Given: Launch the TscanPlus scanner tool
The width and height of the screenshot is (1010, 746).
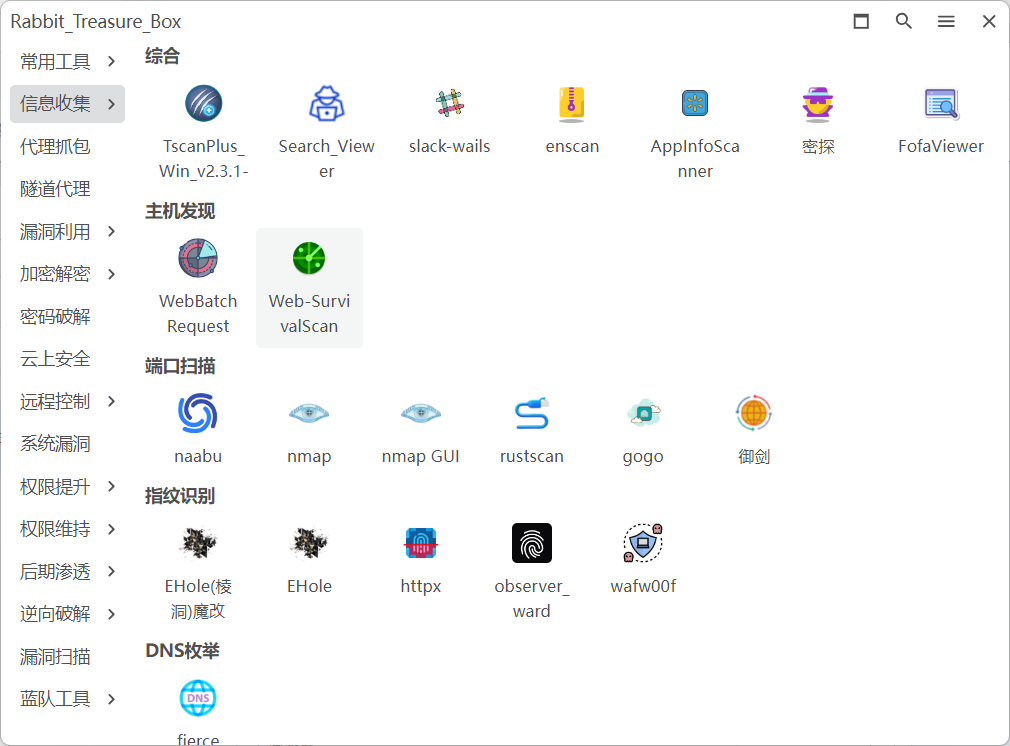Looking at the screenshot, I should [x=203, y=104].
